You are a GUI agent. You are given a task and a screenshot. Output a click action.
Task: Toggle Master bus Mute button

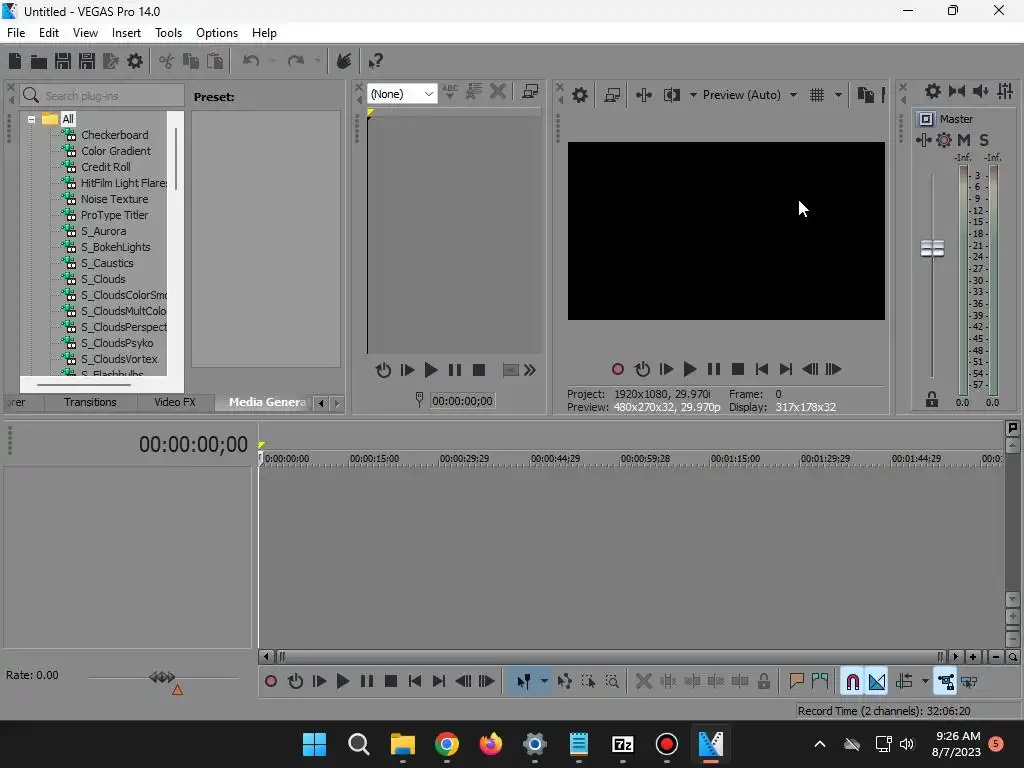click(964, 140)
